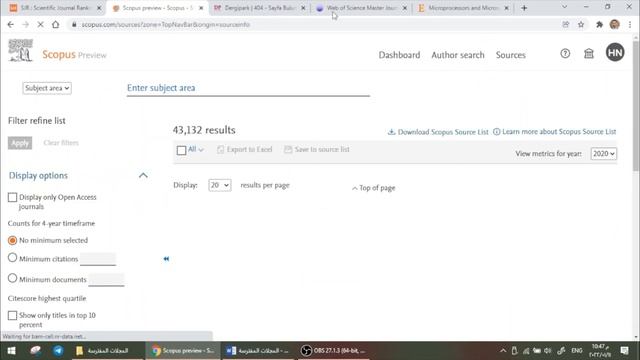Click the Minimum citations input field
640x360 pixels.
tap(98, 259)
